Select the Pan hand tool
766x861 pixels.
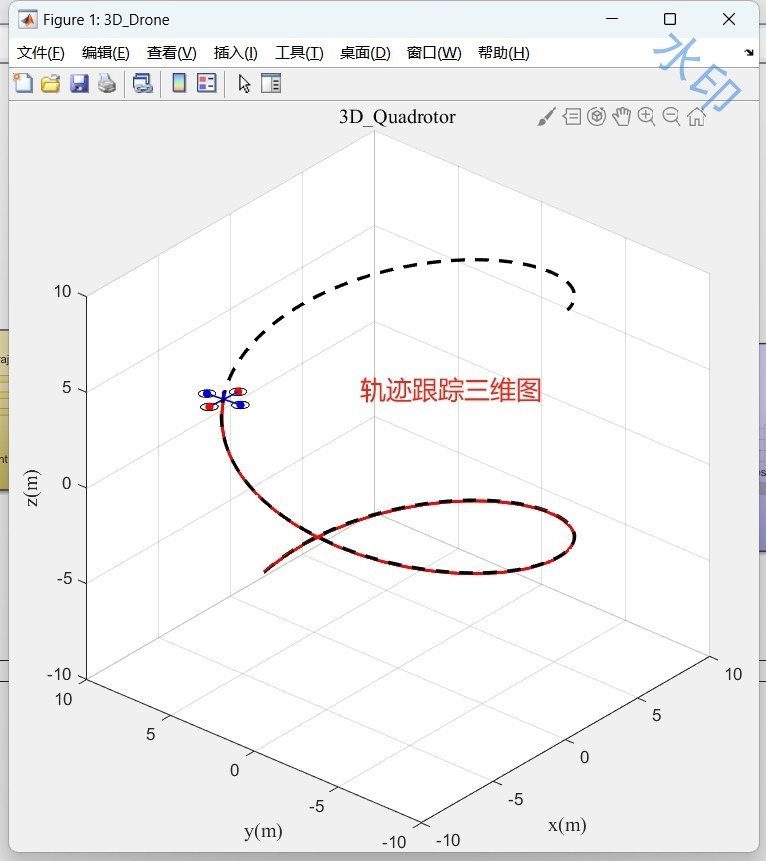622,116
